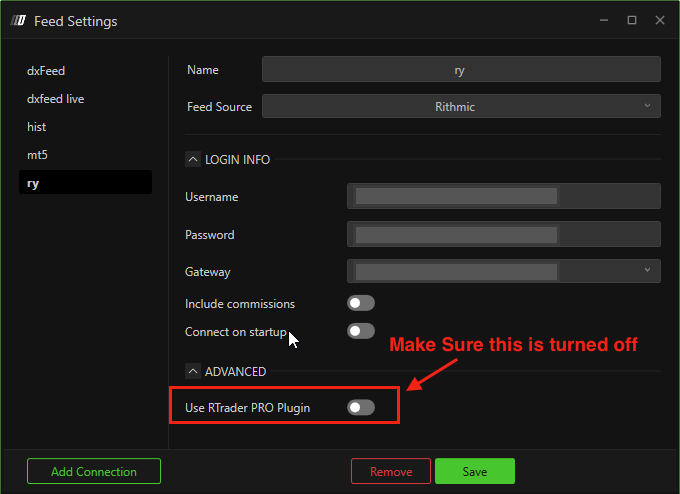
Task: Collapse the LOGIN INFO section
Action: coord(192,159)
